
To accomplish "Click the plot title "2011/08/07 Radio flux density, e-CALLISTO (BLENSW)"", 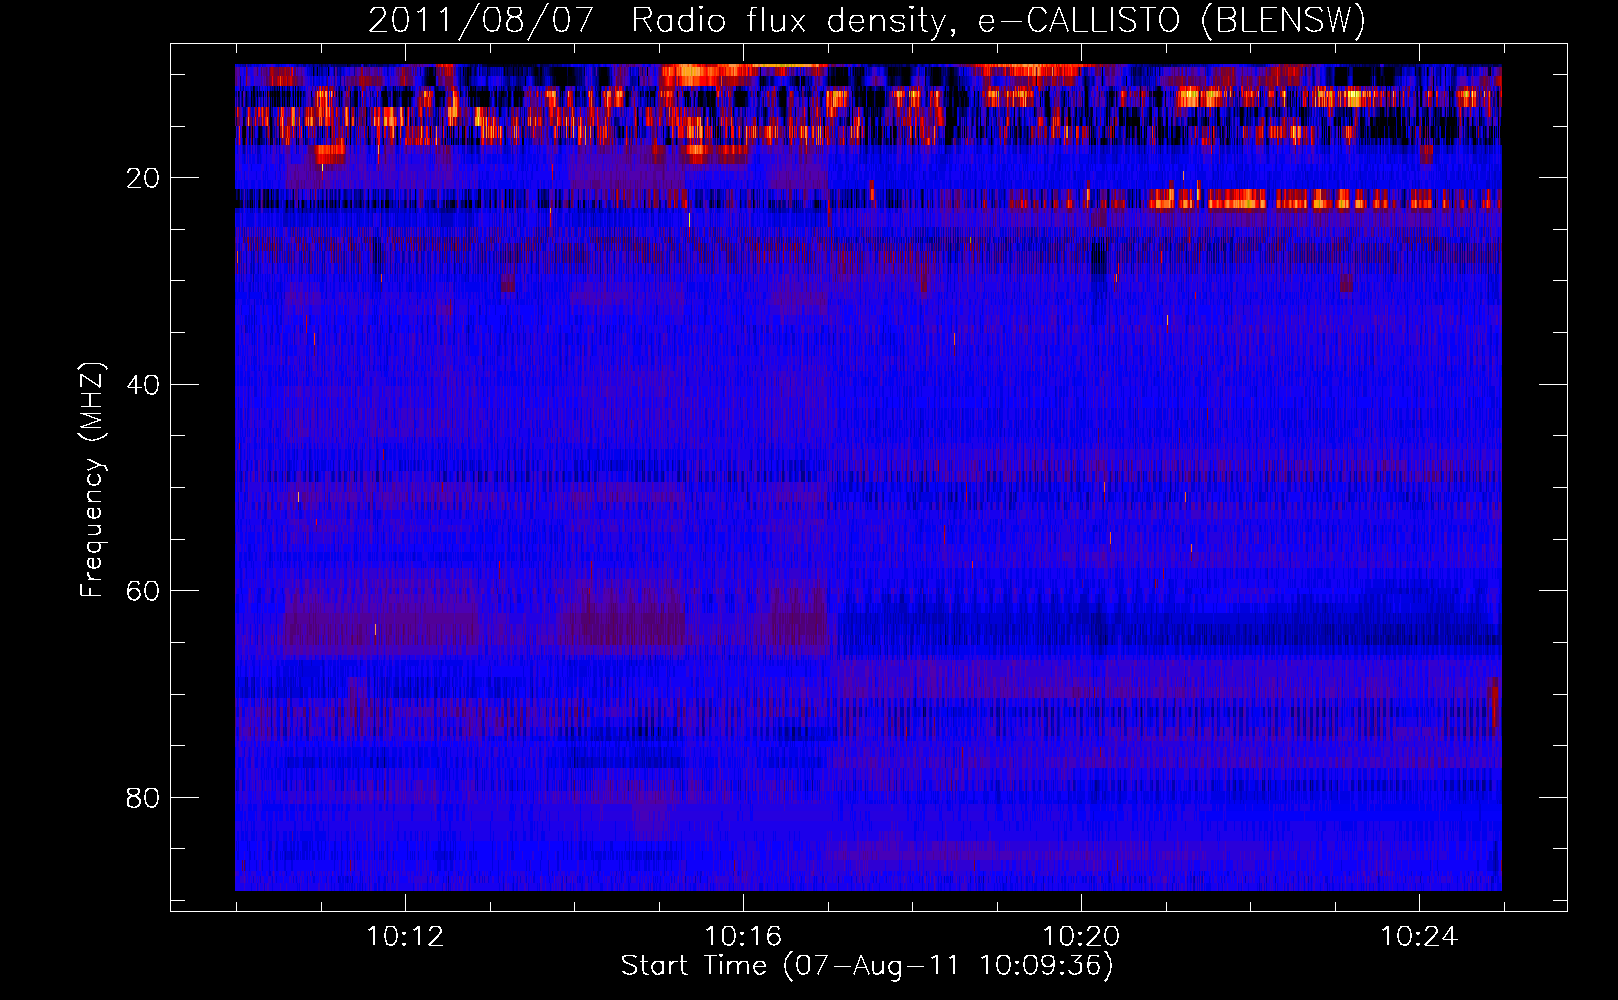I will pos(867,21).
